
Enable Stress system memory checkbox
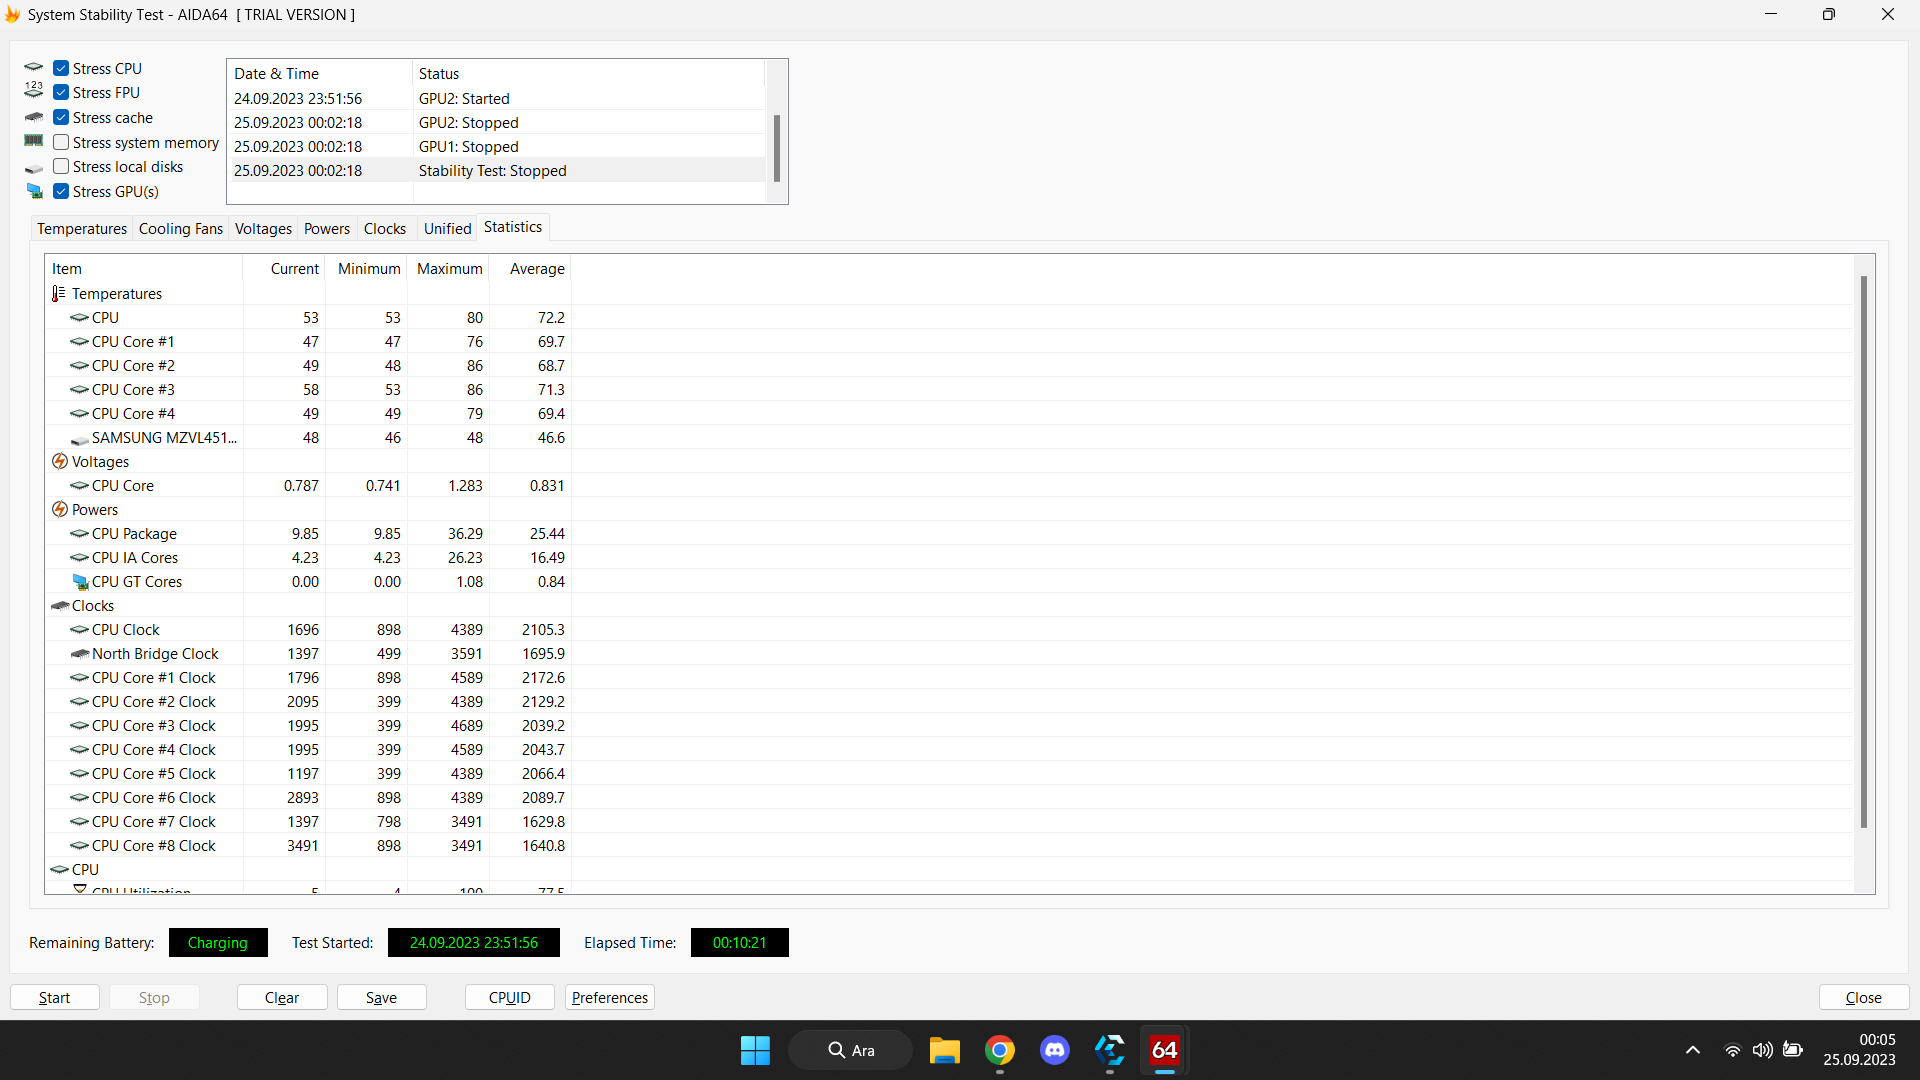pyautogui.click(x=62, y=143)
